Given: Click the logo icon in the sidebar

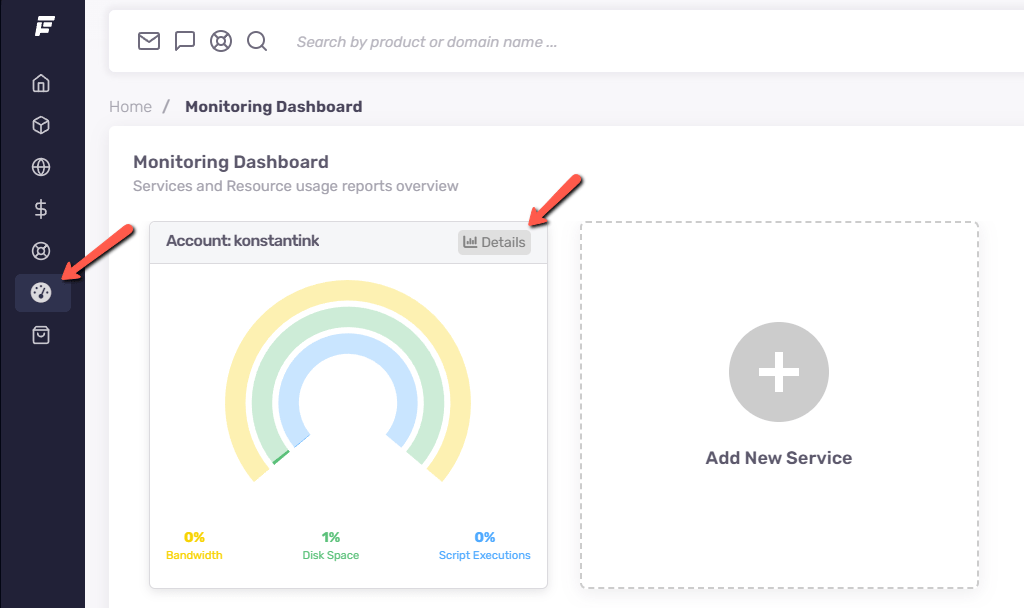Looking at the screenshot, I should tap(43, 27).
